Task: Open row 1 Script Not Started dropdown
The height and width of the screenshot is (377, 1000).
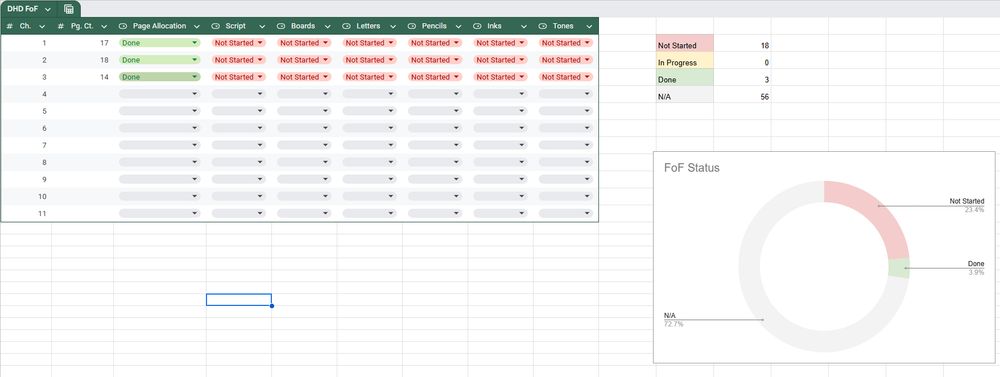Action: (x=239, y=43)
